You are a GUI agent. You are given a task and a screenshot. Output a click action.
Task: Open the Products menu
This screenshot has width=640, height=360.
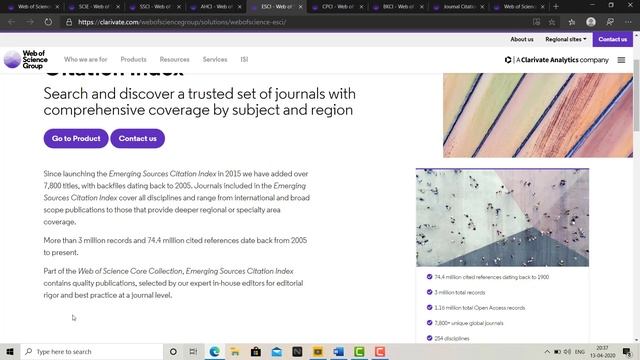coord(133,60)
